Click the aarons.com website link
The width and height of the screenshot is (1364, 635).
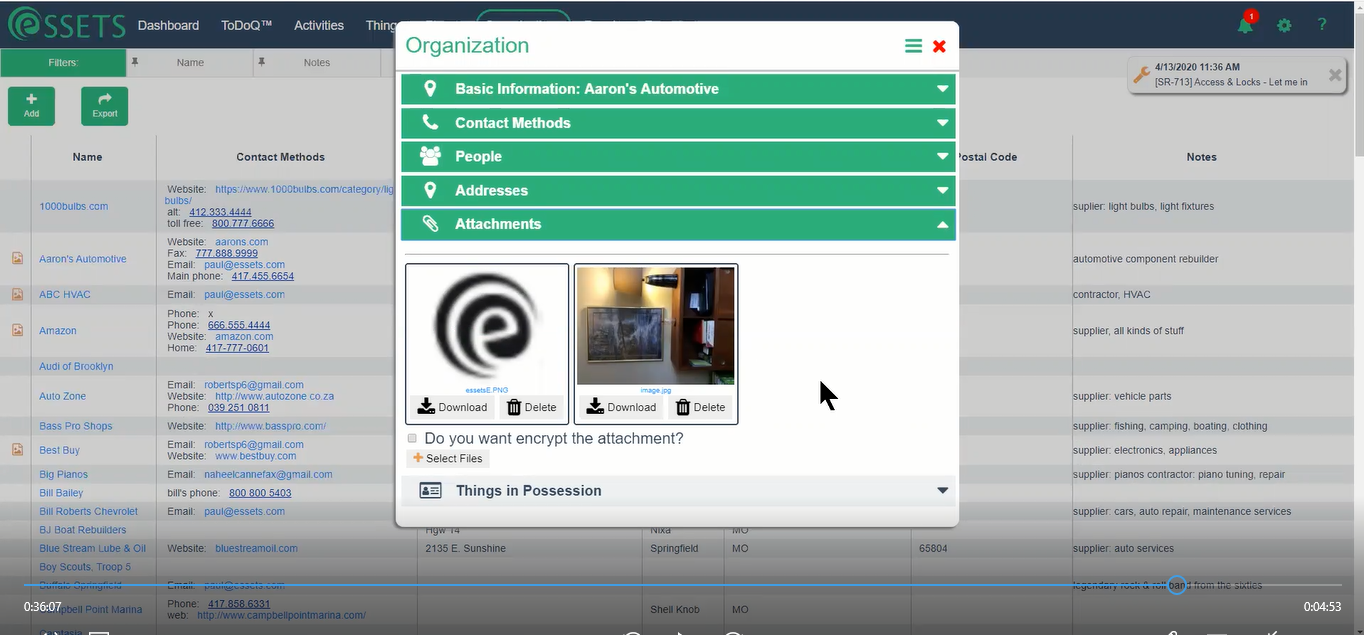tap(241, 242)
